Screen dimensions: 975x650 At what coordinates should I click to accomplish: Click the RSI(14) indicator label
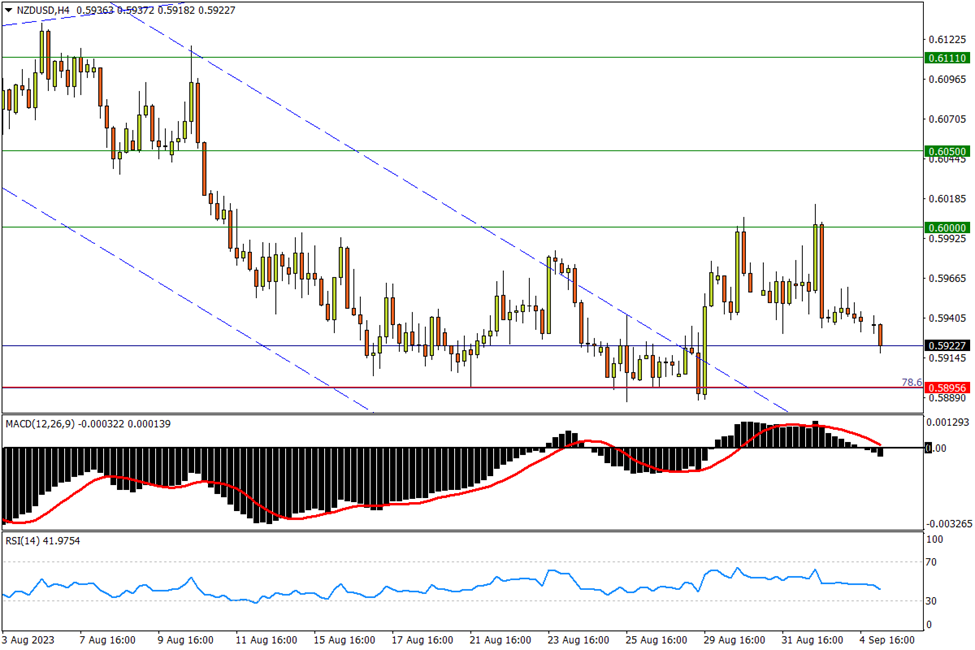26,541
